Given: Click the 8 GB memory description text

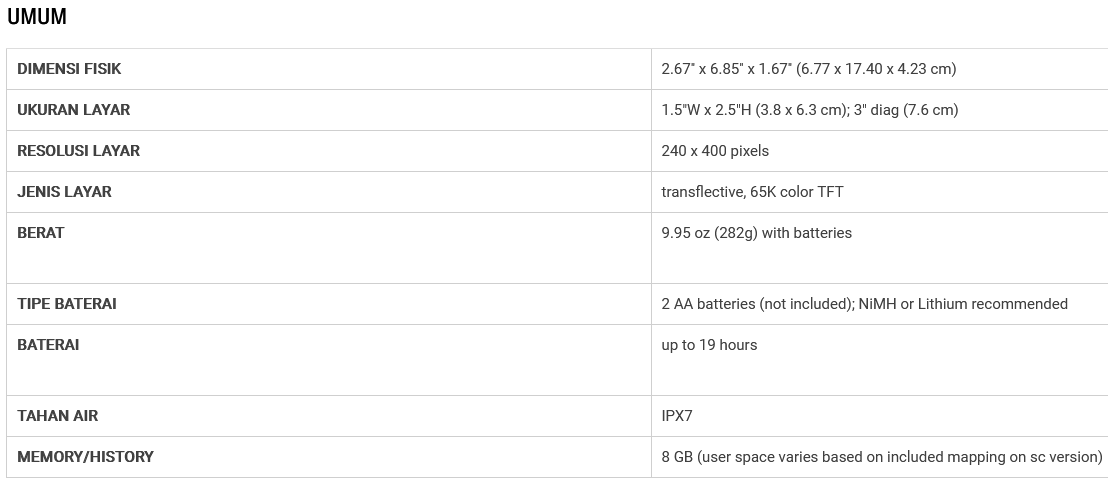Looking at the screenshot, I should point(881,457).
